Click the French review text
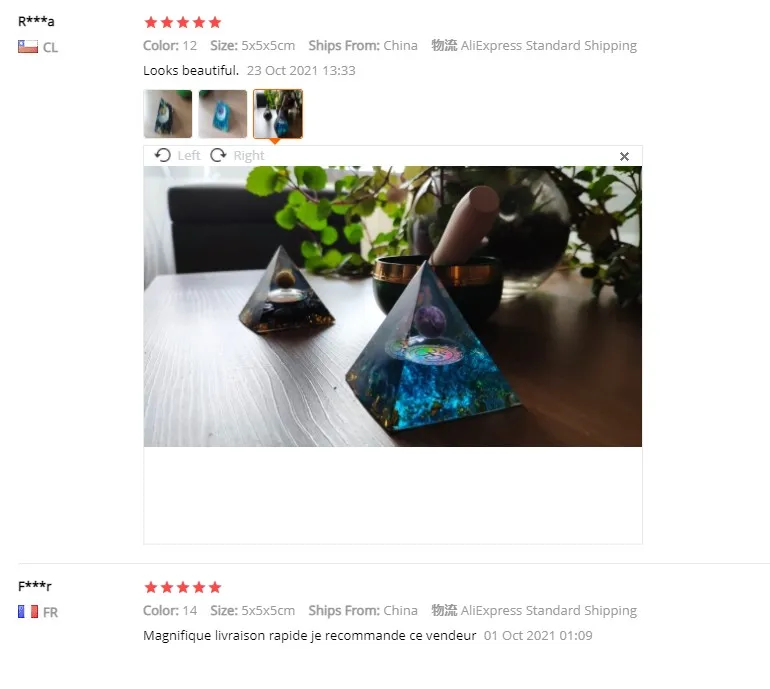Image resolution: width=770 pixels, height=689 pixels. pos(310,635)
